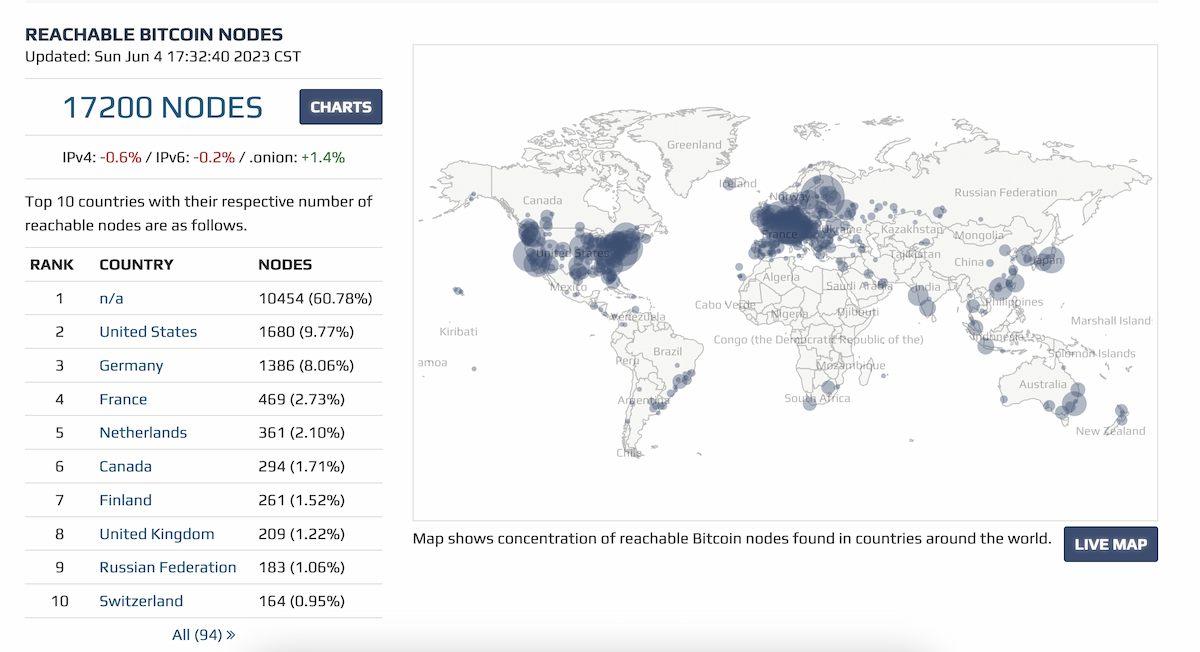The height and width of the screenshot is (652, 1200).
Task: Click the 17200 NODES count heading
Action: point(162,107)
